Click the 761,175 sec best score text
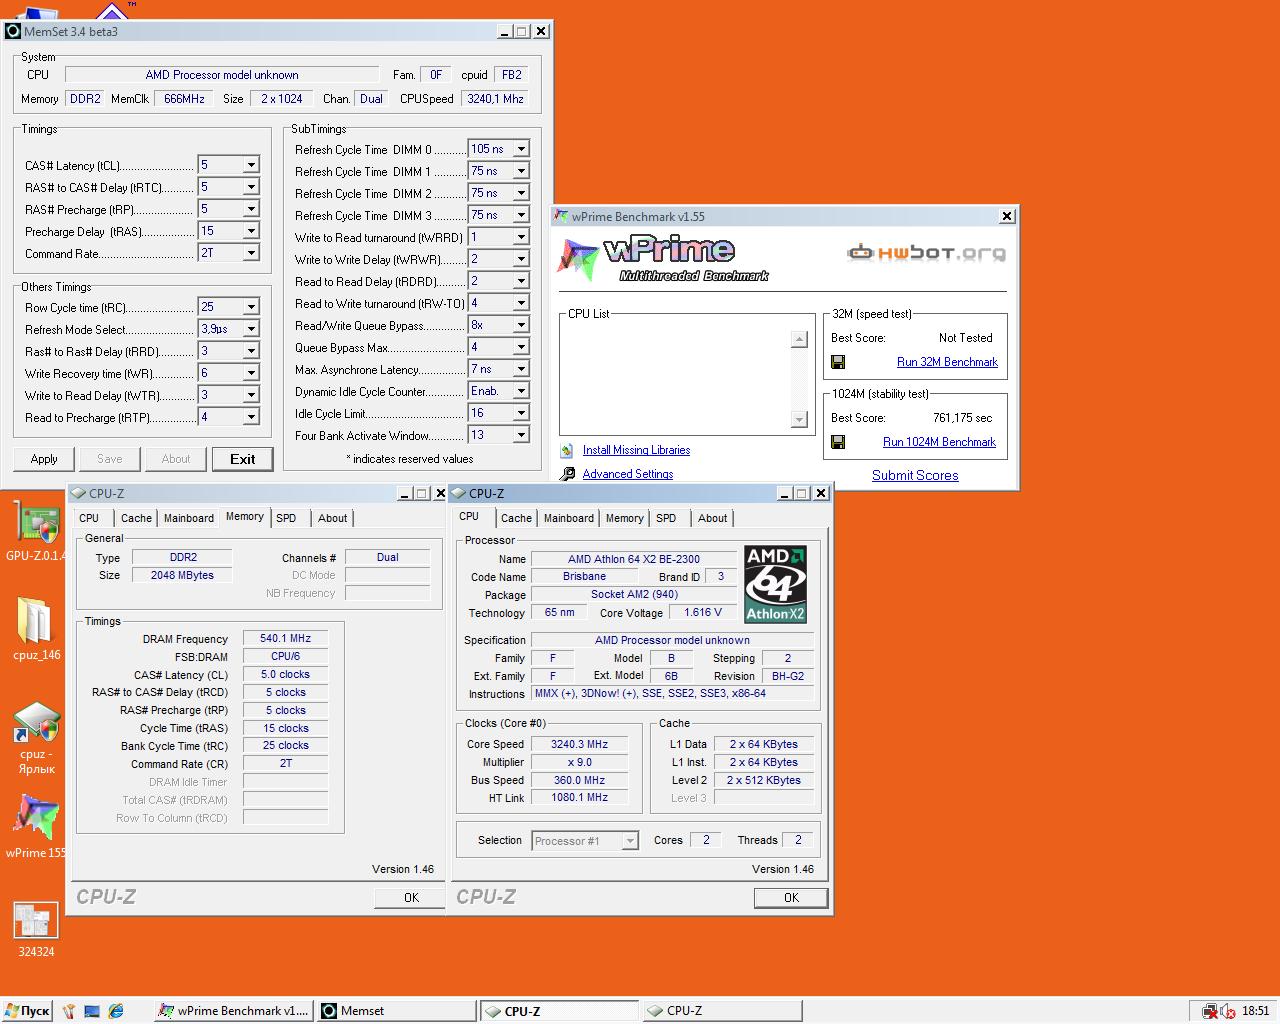The height and width of the screenshot is (1024, 1280). [963, 418]
